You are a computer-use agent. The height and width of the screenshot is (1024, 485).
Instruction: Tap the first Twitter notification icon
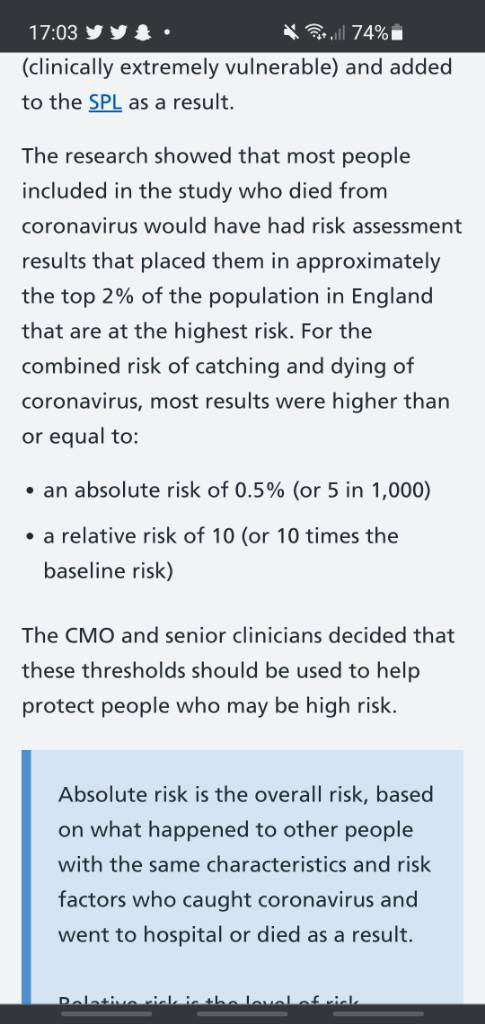coord(95,32)
